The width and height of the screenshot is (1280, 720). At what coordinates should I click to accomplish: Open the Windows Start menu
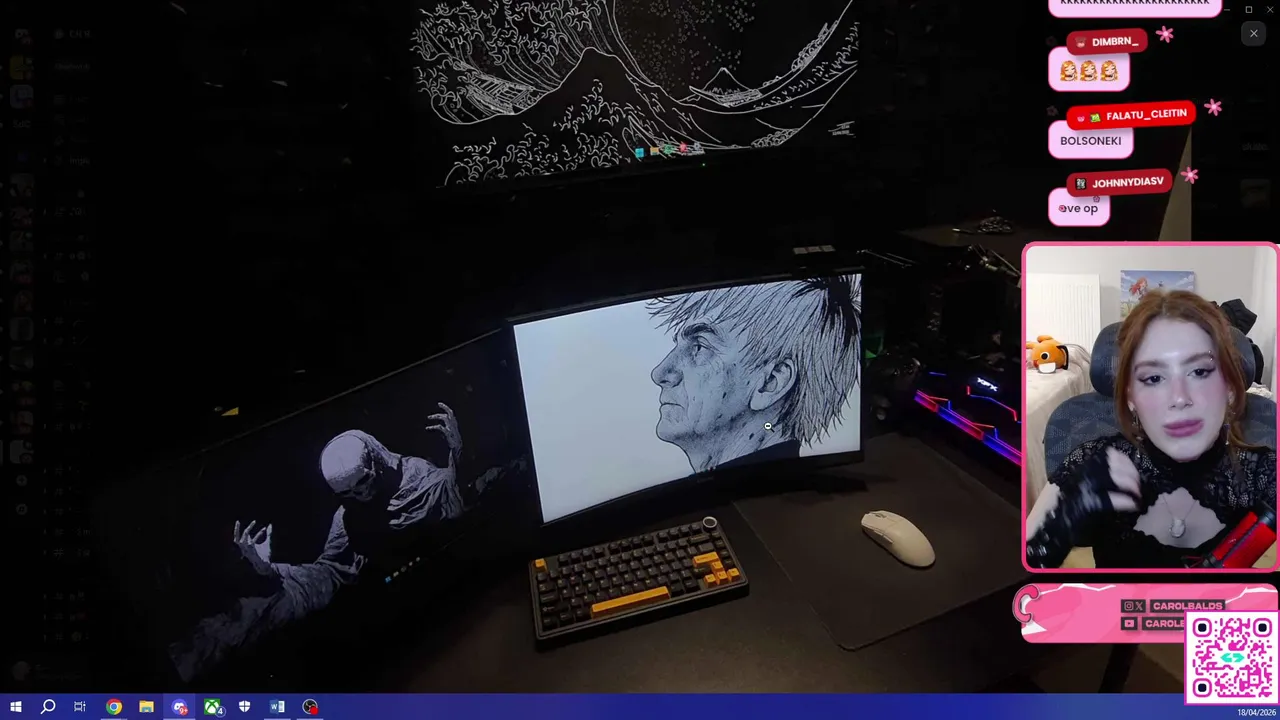(15, 707)
